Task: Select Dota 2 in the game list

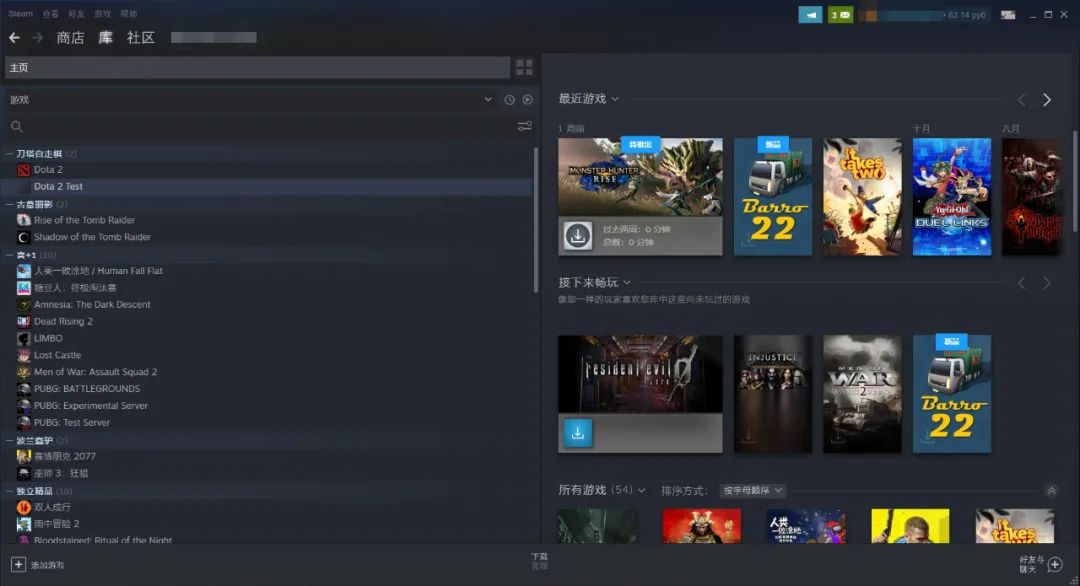Action: point(48,170)
